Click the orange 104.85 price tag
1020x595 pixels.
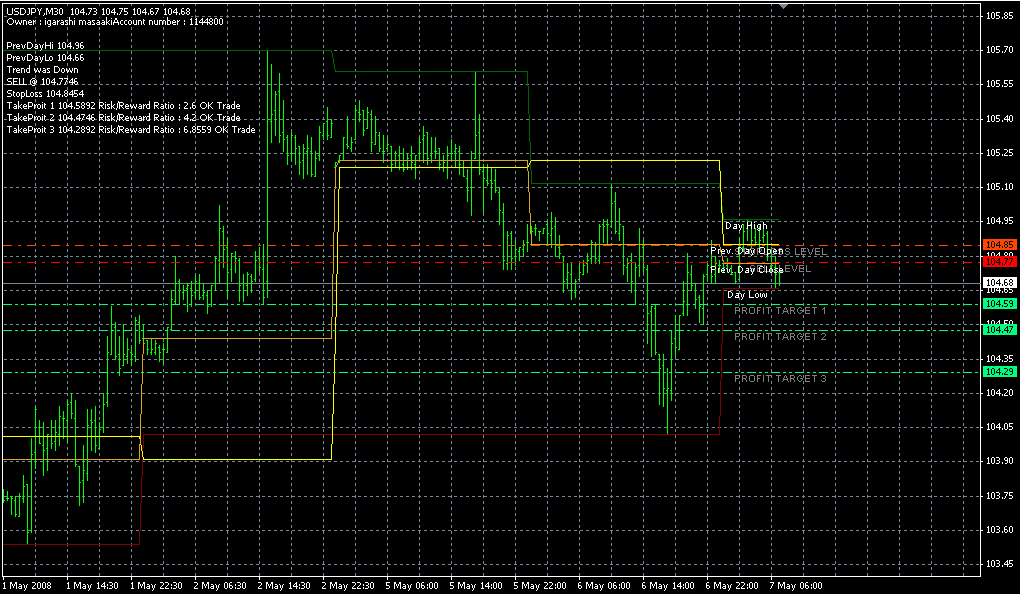pyautogui.click(x=1000, y=244)
